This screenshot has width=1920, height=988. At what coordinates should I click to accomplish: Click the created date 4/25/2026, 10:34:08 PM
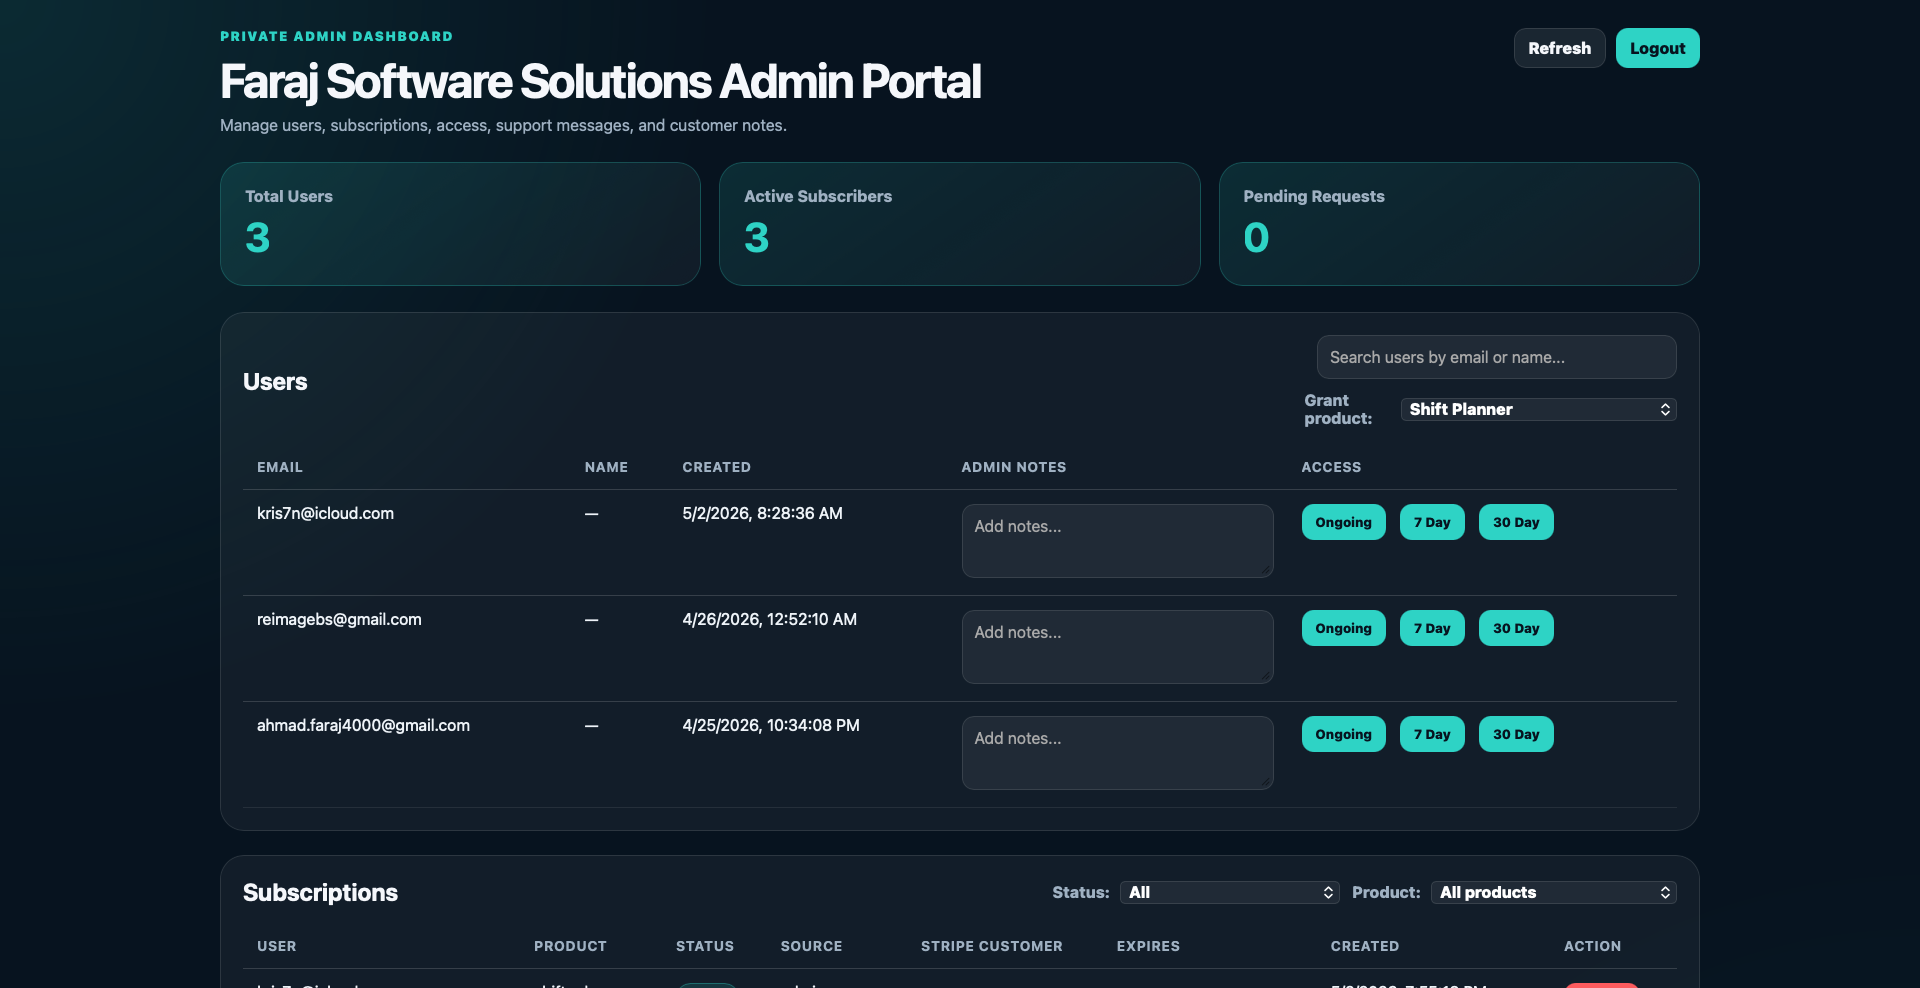(771, 725)
